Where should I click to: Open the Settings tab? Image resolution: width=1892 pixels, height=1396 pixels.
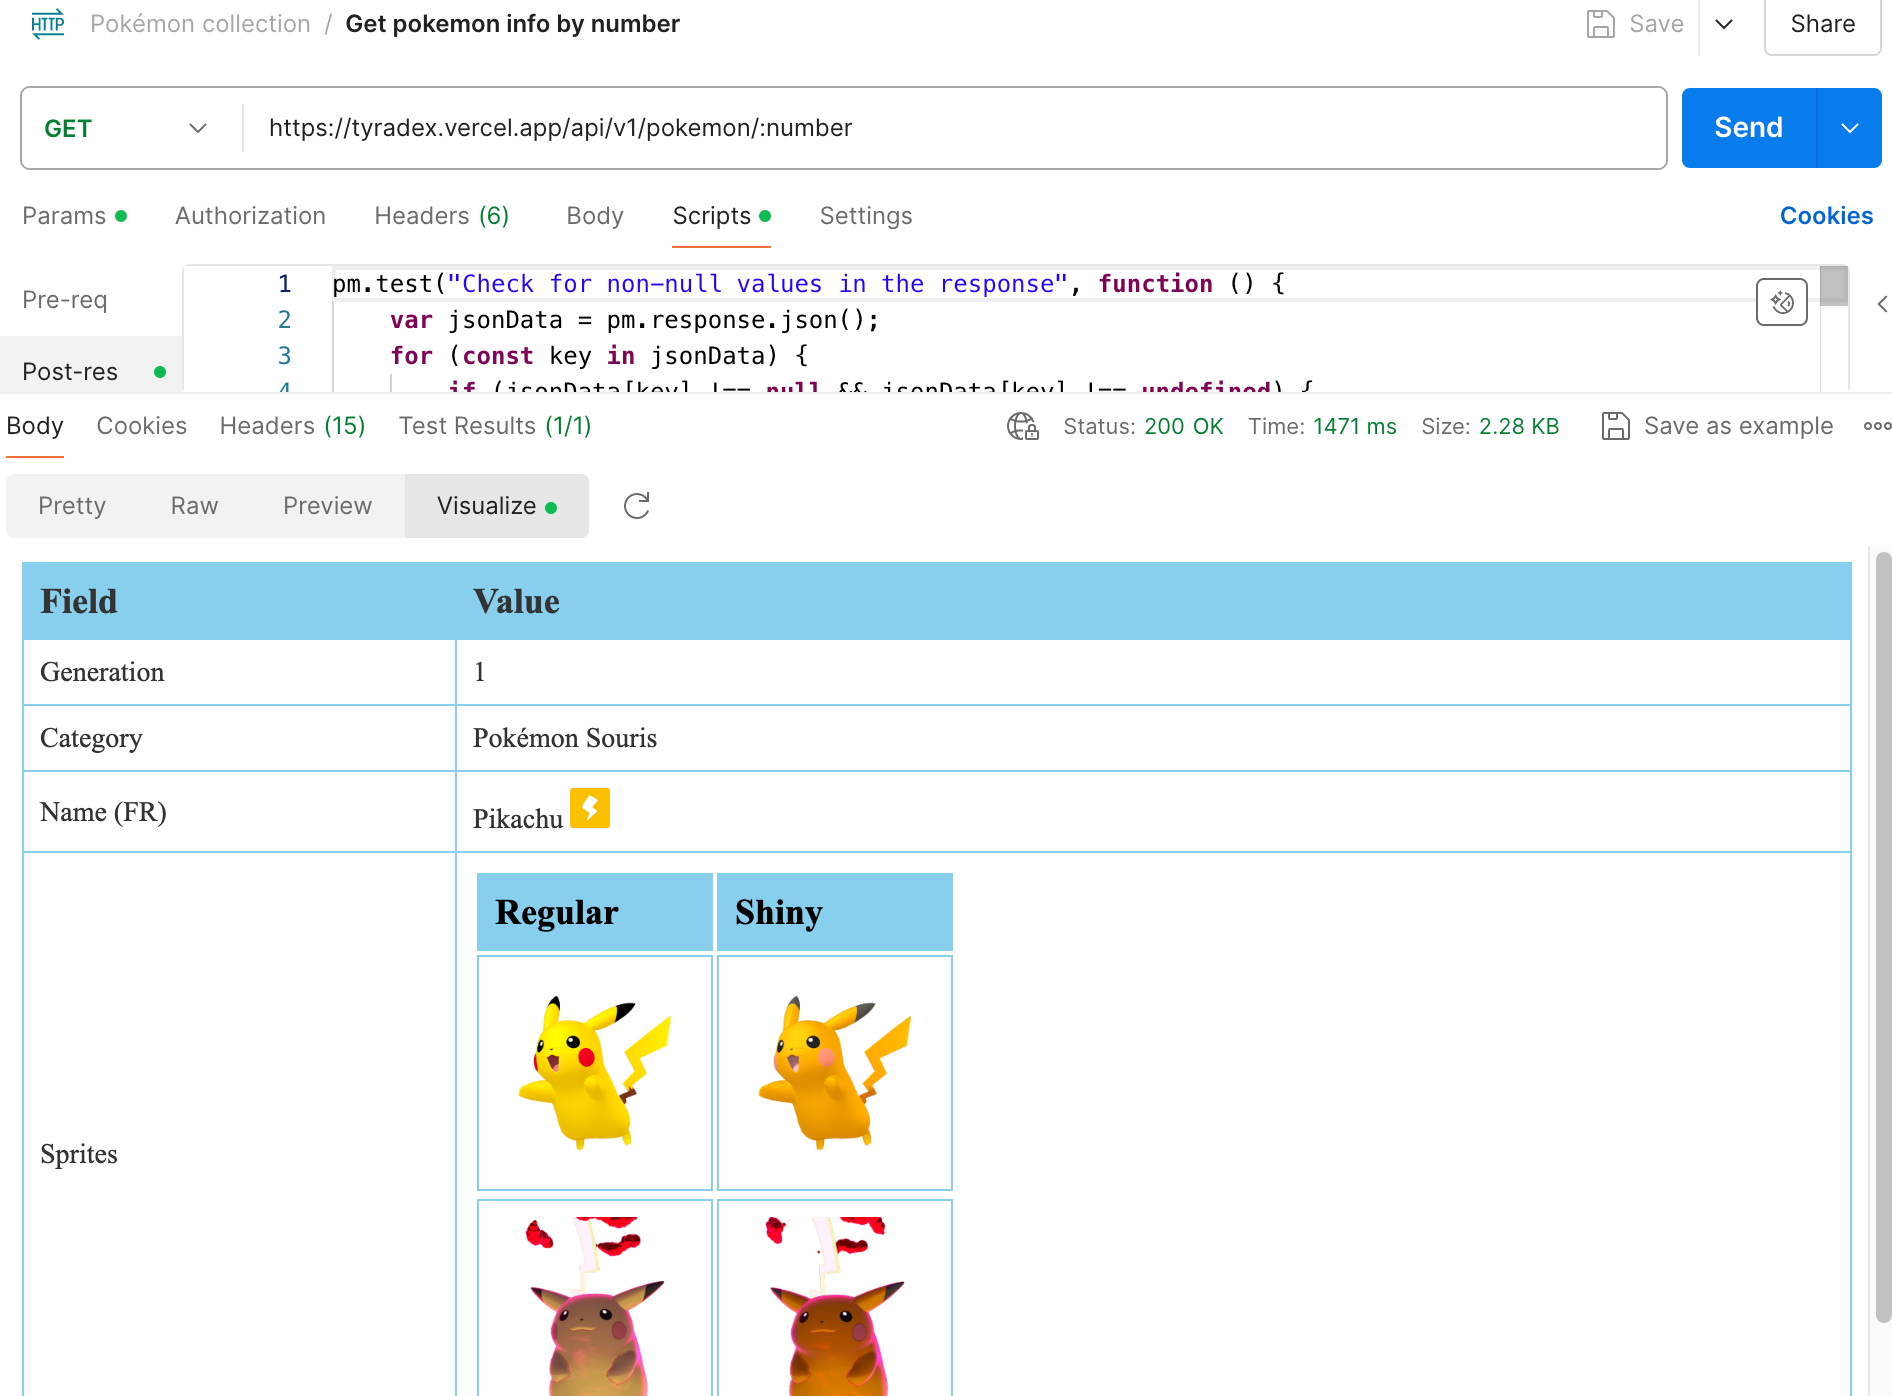tap(866, 216)
